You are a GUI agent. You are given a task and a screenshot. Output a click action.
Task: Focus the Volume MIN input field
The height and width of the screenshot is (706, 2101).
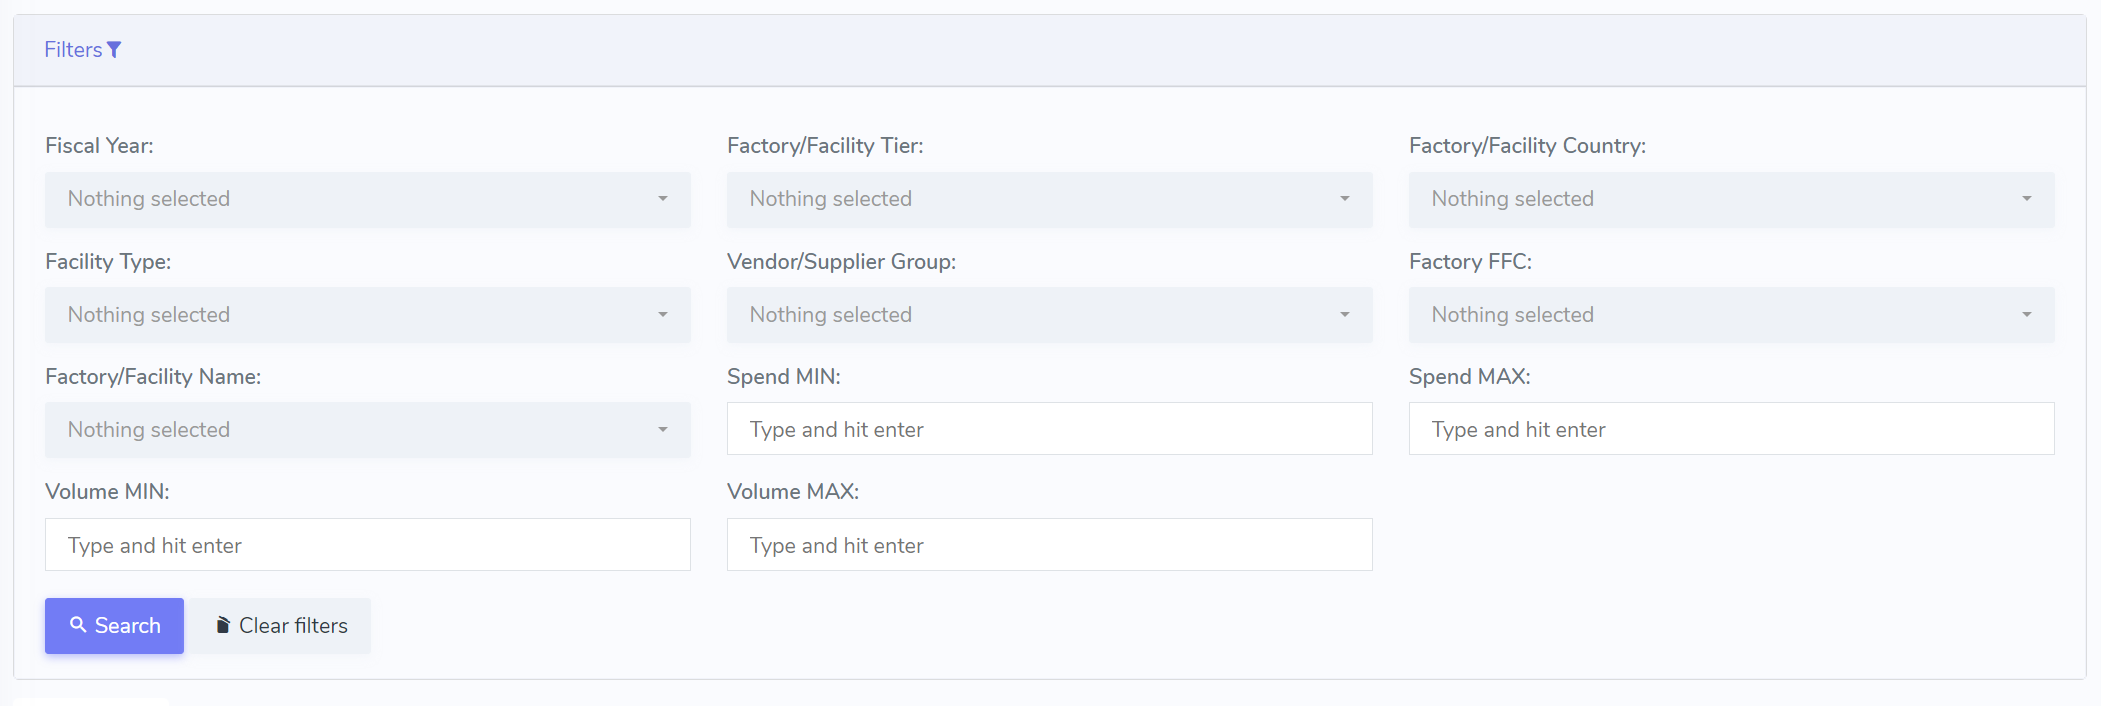pyautogui.click(x=367, y=545)
